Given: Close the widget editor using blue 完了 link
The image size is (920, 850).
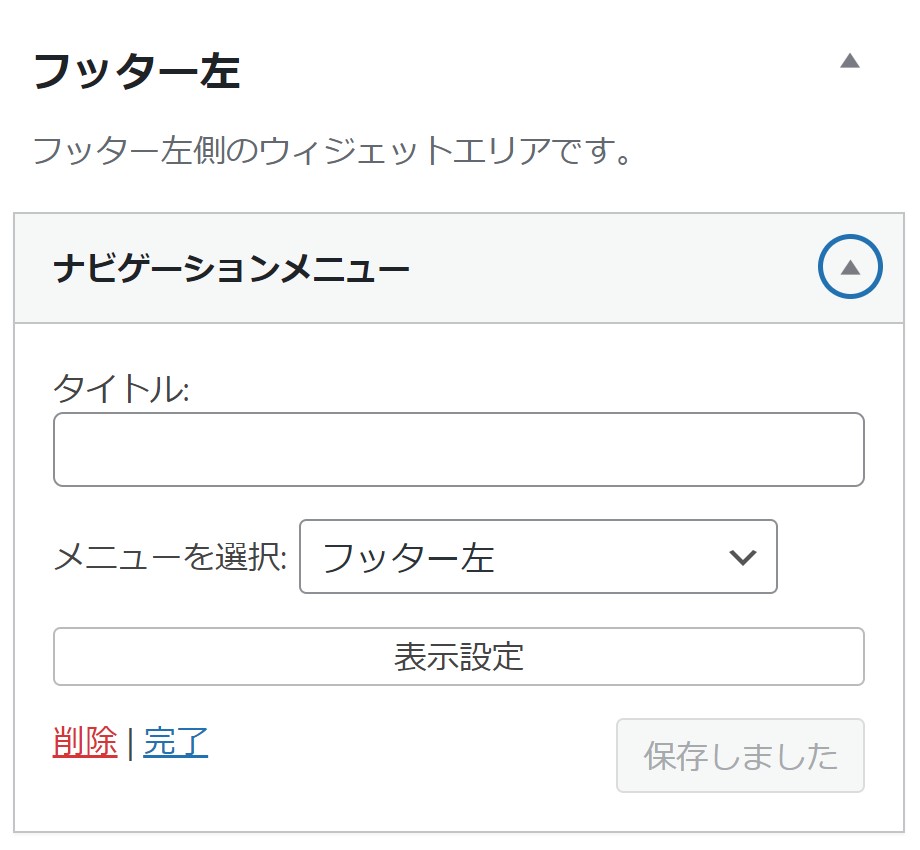Looking at the screenshot, I should click(x=175, y=741).
